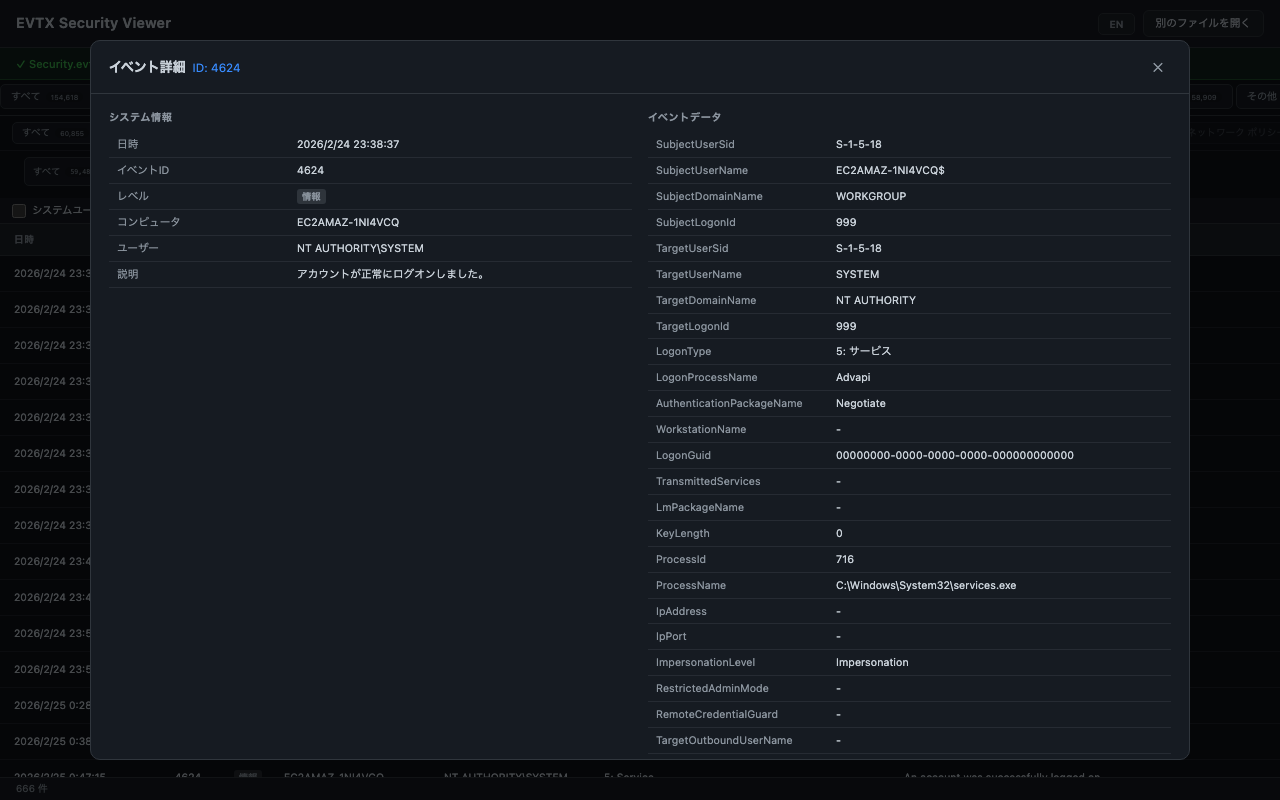Click the blue "ID: 4624" header text

(x=216, y=68)
